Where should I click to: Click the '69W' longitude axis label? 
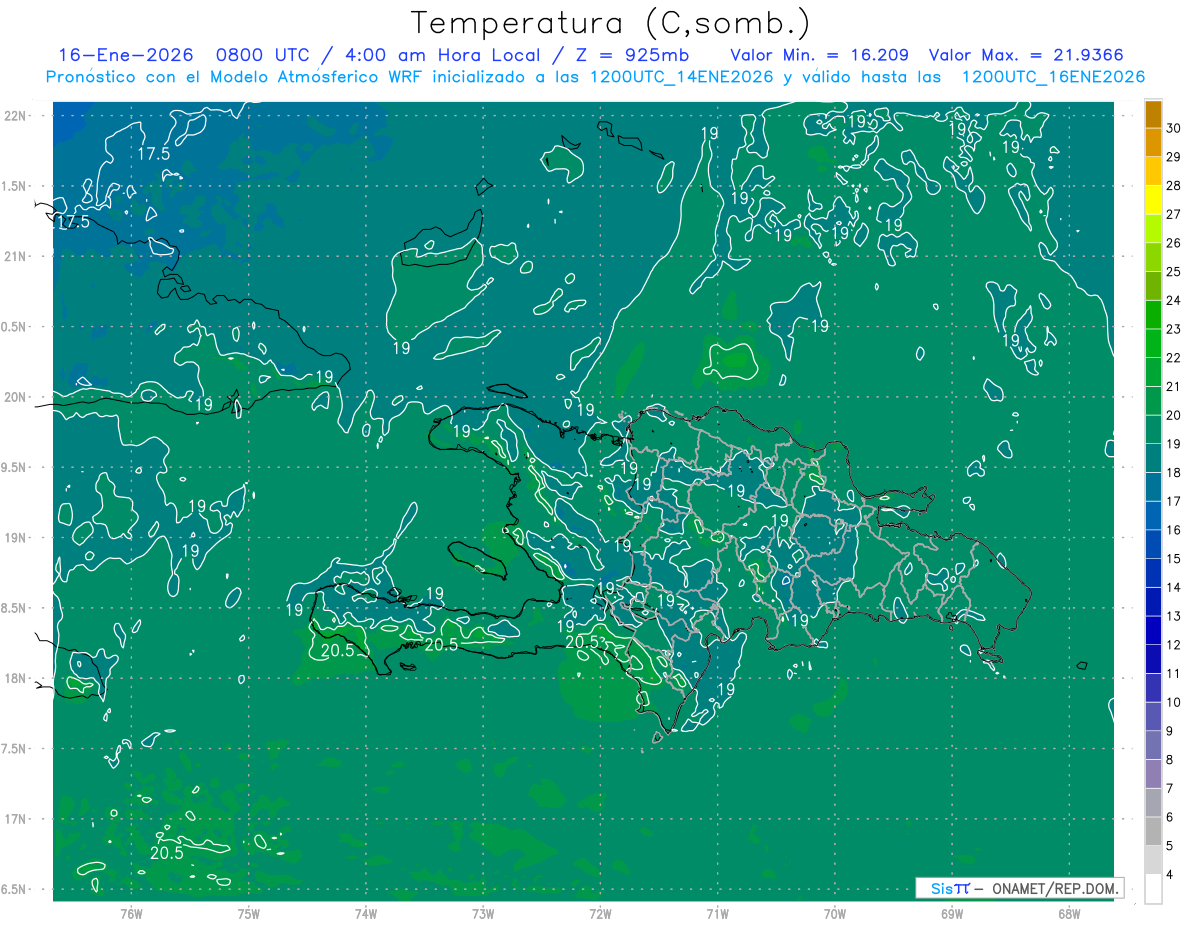click(952, 913)
